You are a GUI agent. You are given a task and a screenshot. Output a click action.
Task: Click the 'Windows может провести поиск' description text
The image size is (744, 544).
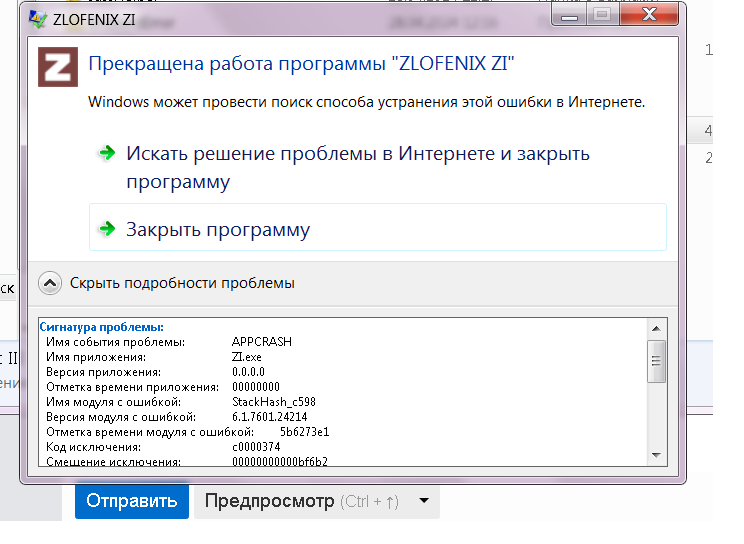[x=366, y=102]
